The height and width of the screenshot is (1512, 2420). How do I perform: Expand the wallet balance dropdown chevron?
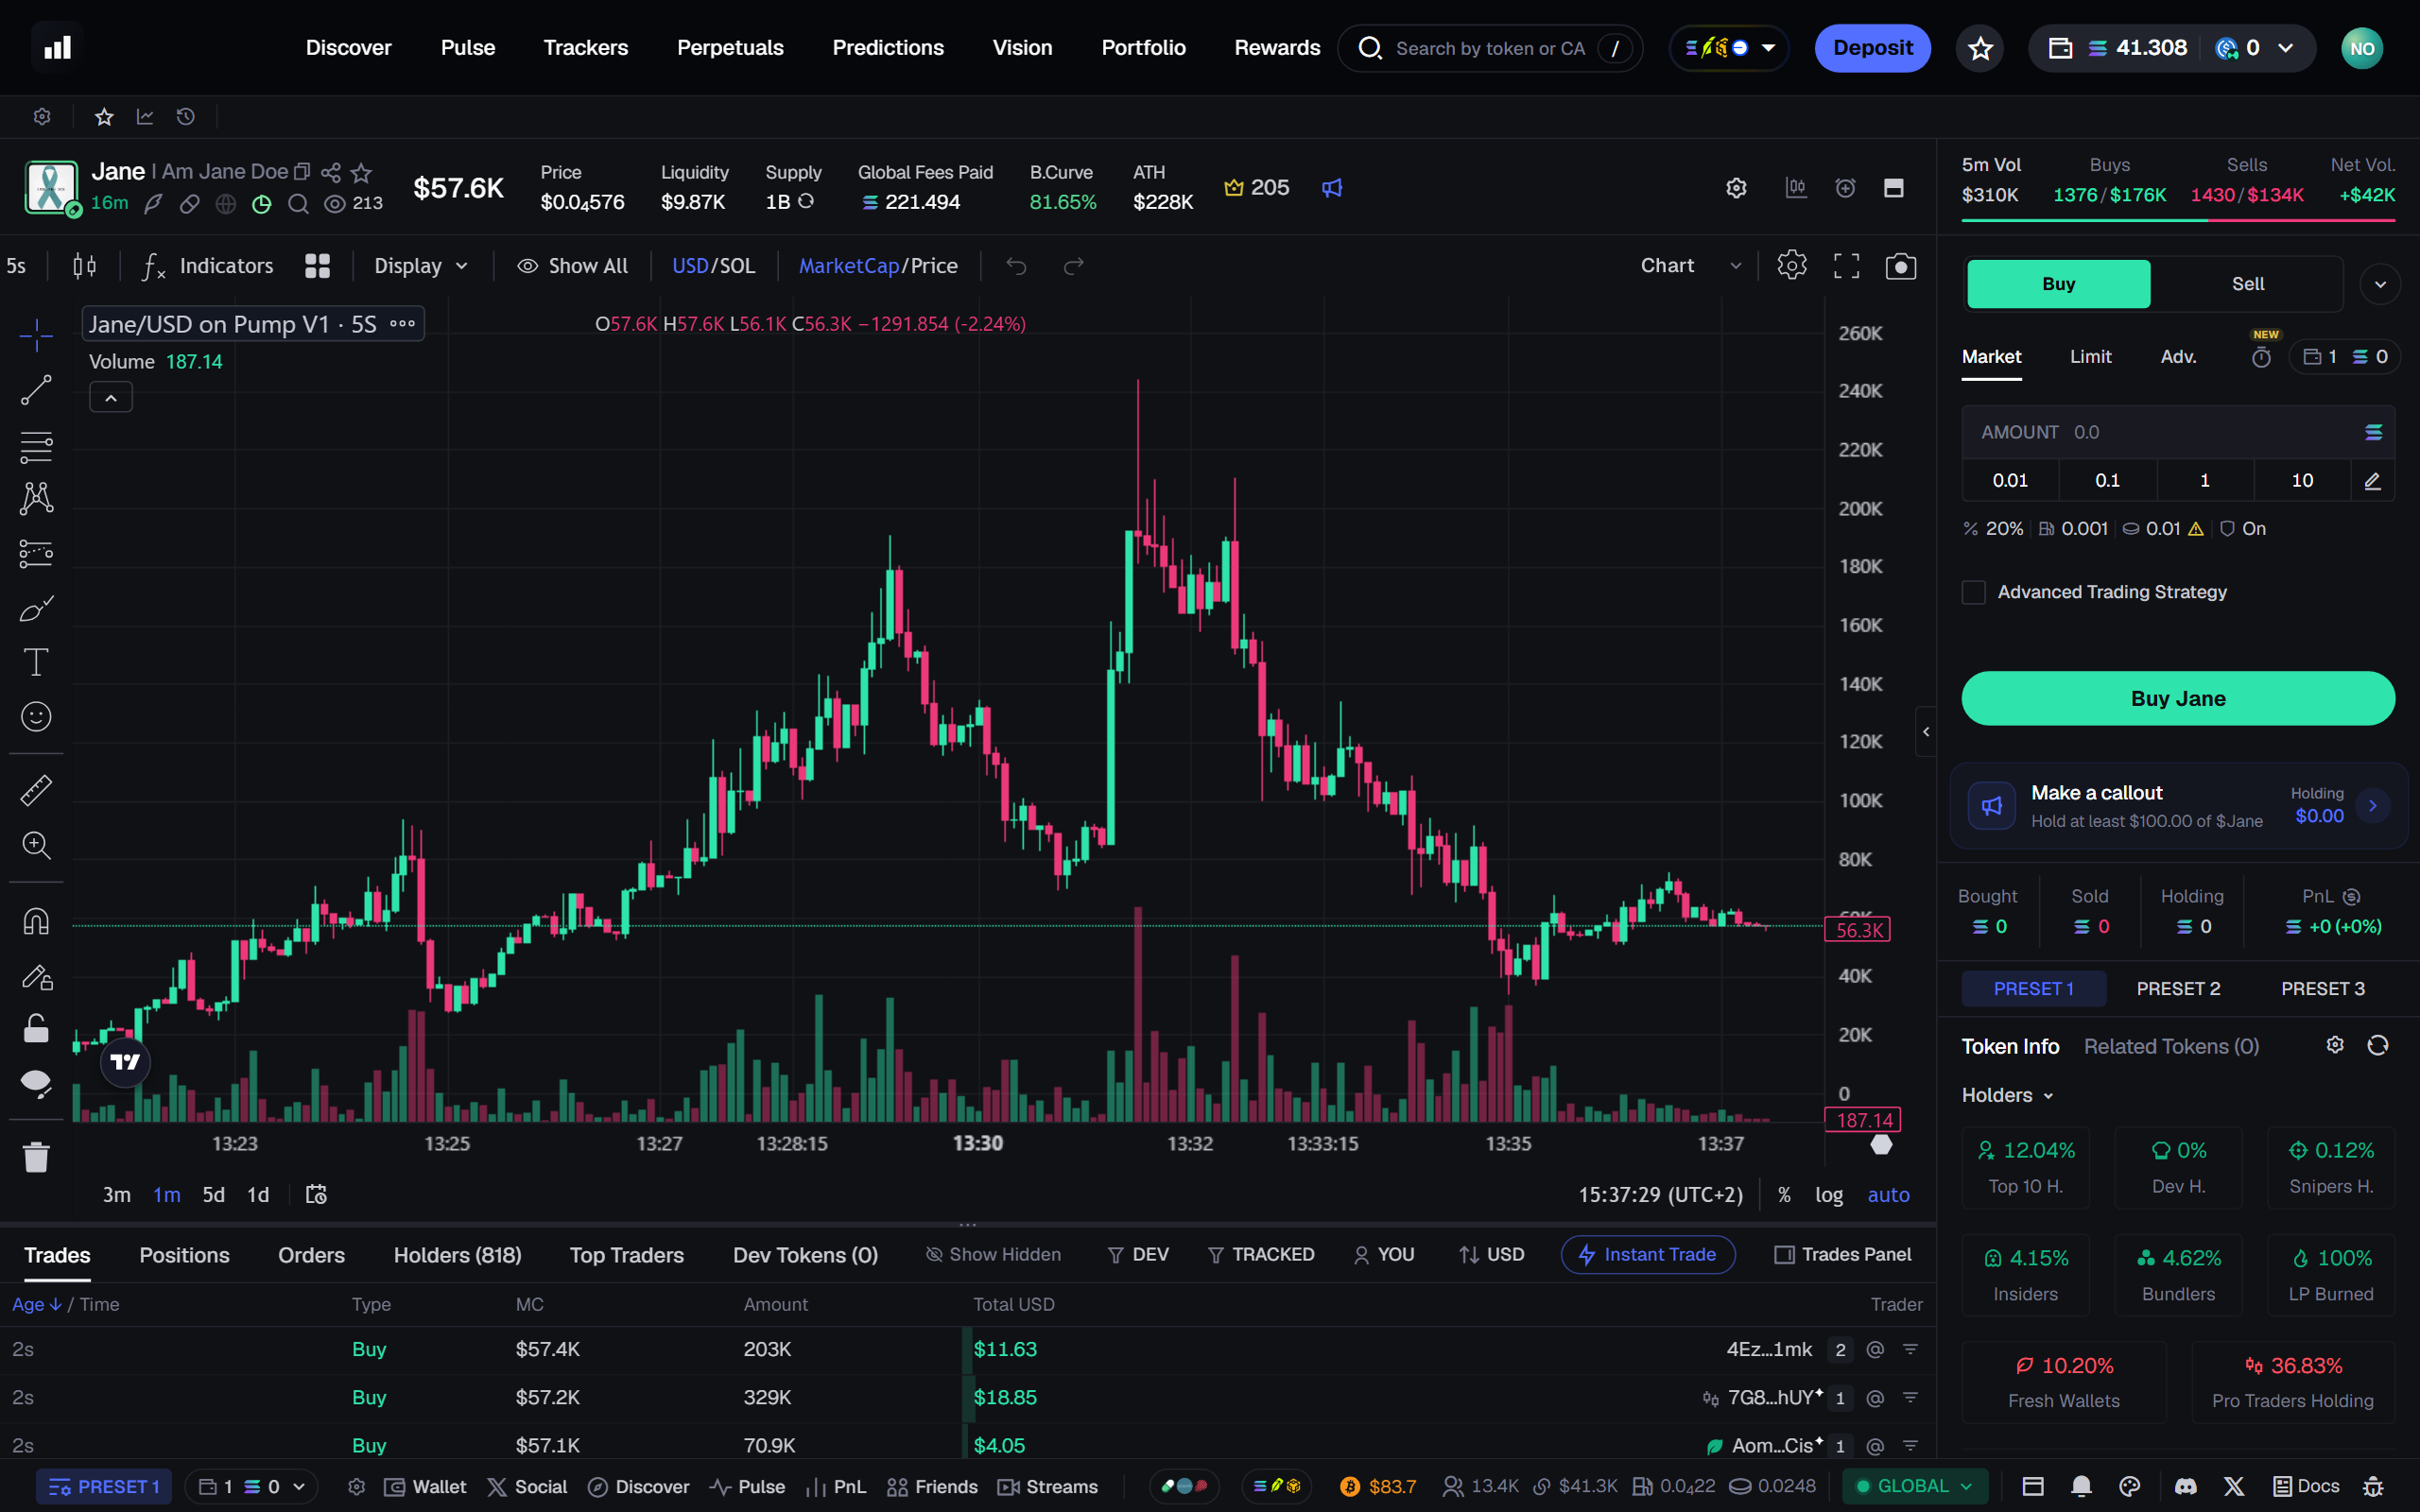2286,48
